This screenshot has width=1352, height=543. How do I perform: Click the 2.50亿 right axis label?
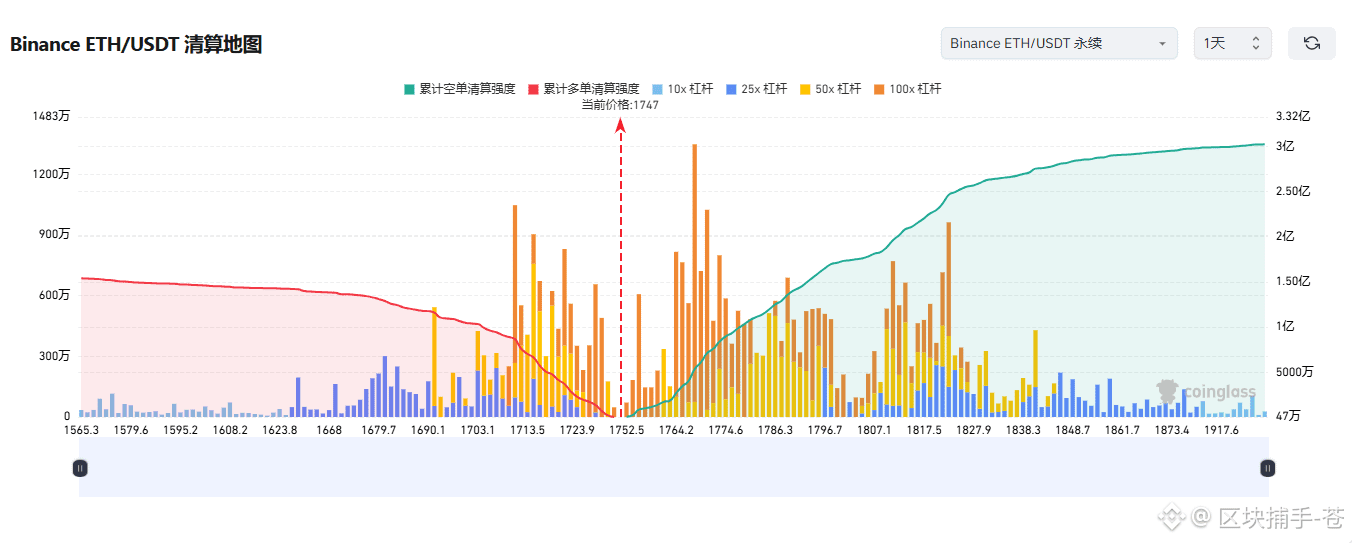[x=1293, y=191]
